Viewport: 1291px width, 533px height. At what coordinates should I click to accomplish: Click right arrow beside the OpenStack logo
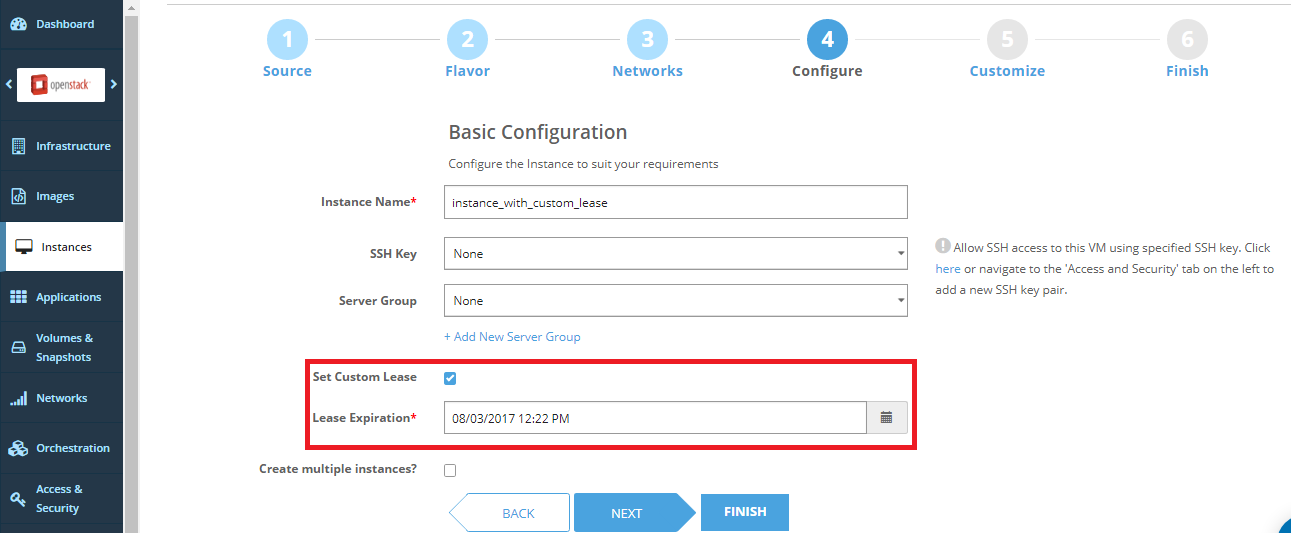pyautogui.click(x=114, y=84)
